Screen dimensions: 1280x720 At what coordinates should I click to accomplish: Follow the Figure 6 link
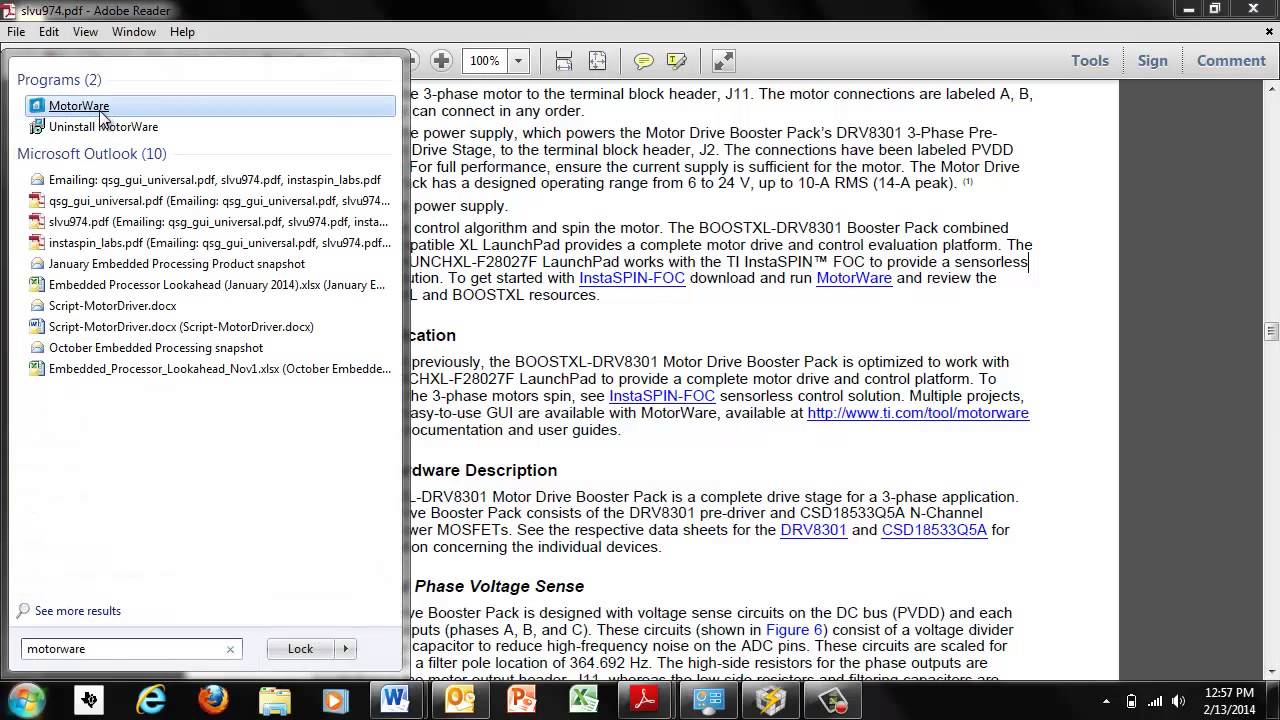[x=794, y=630]
